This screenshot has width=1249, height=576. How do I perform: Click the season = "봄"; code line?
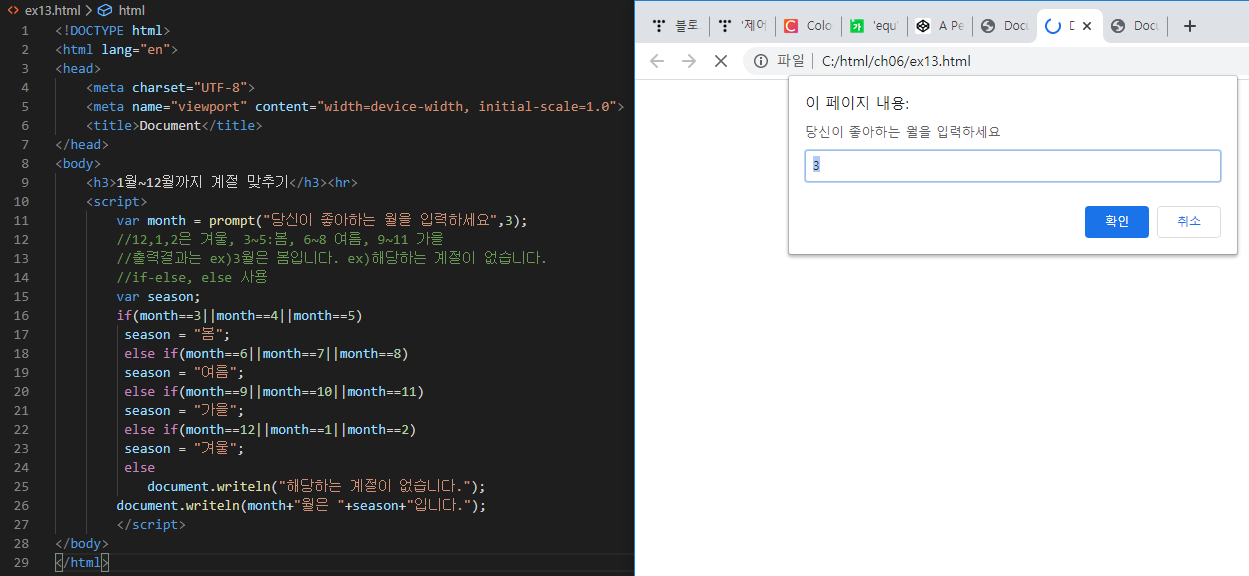click(x=177, y=334)
